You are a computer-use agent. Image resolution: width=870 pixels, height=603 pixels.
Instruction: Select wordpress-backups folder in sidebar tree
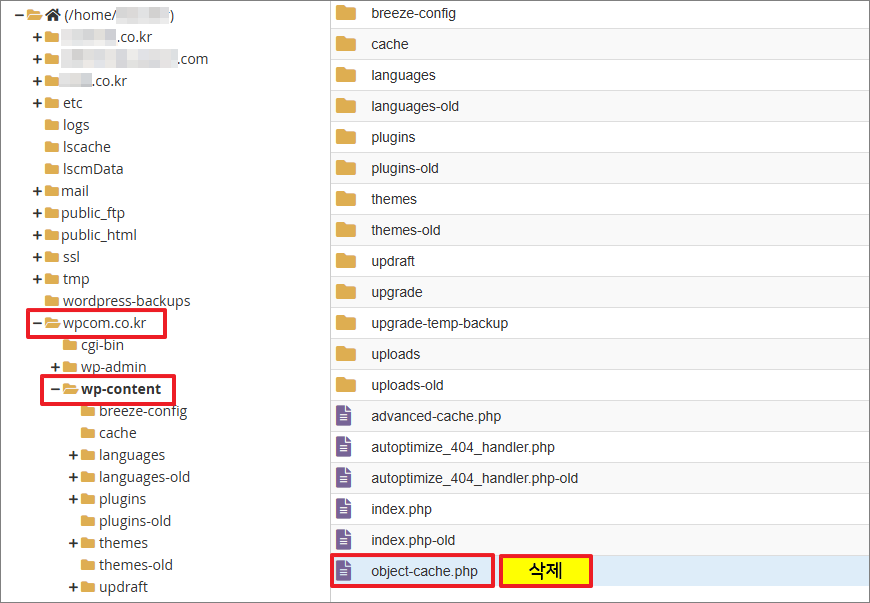pos(126,301)
